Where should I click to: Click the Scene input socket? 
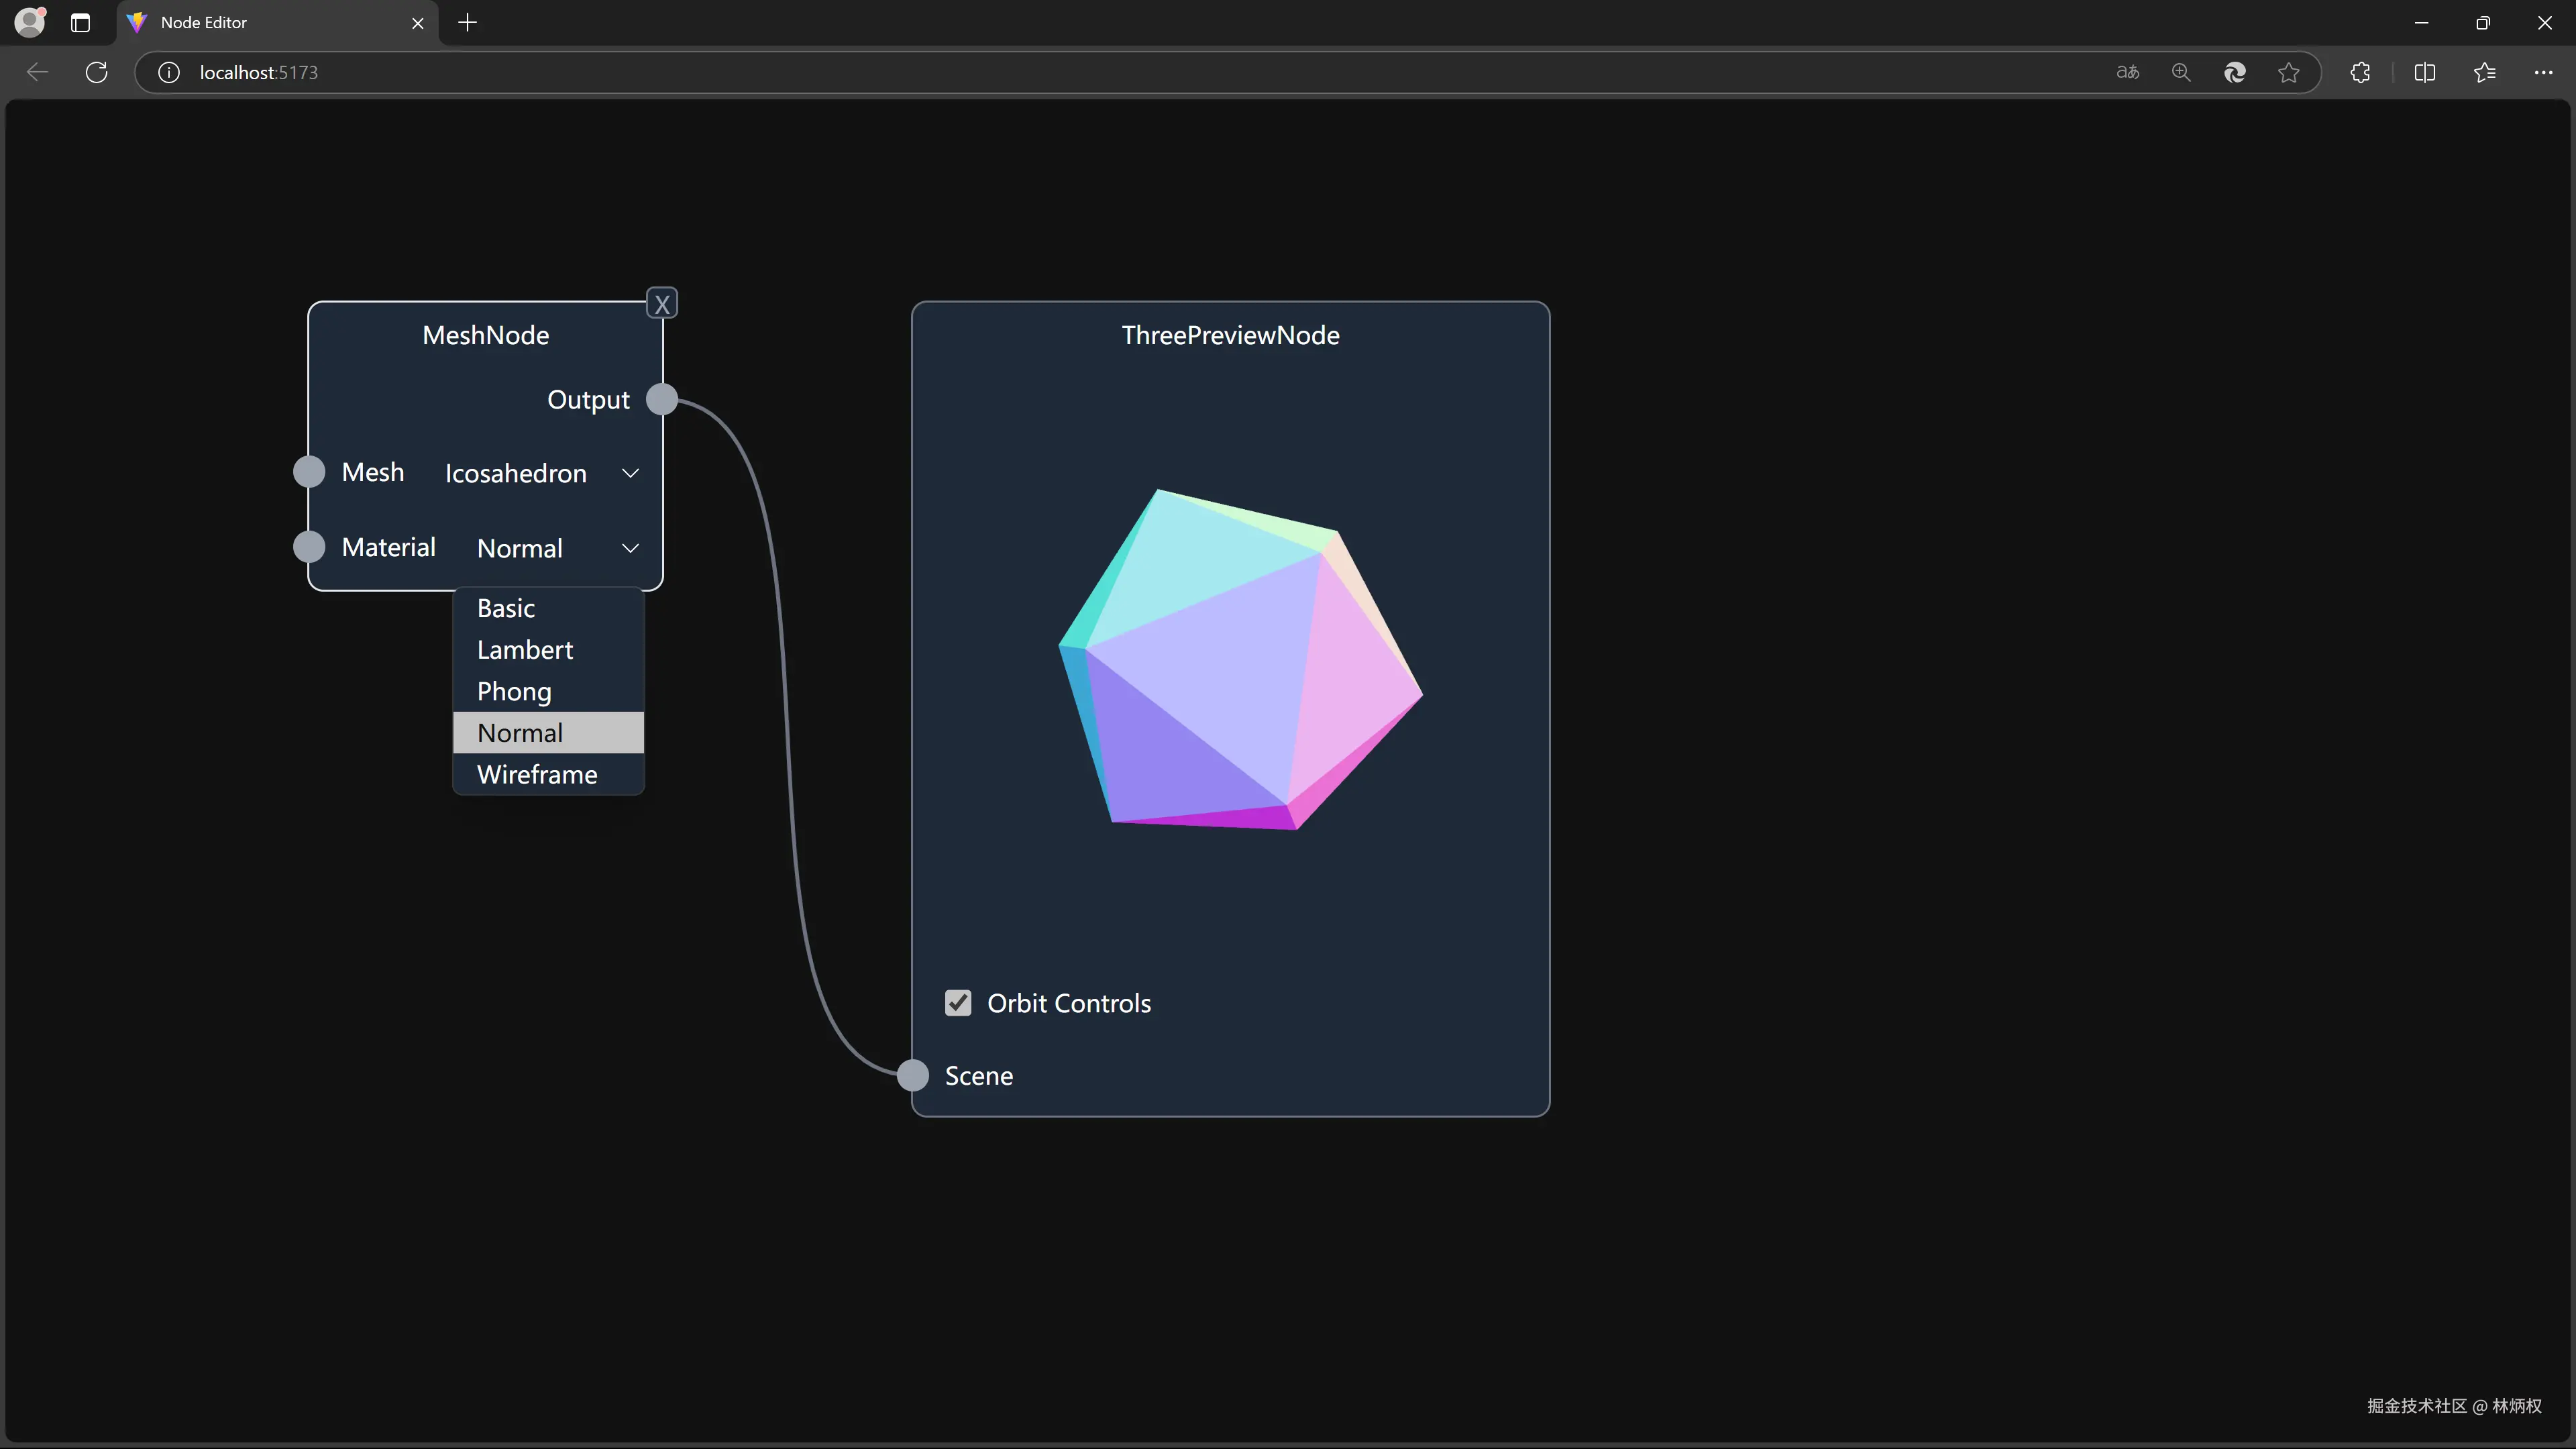coord(912,1075)
